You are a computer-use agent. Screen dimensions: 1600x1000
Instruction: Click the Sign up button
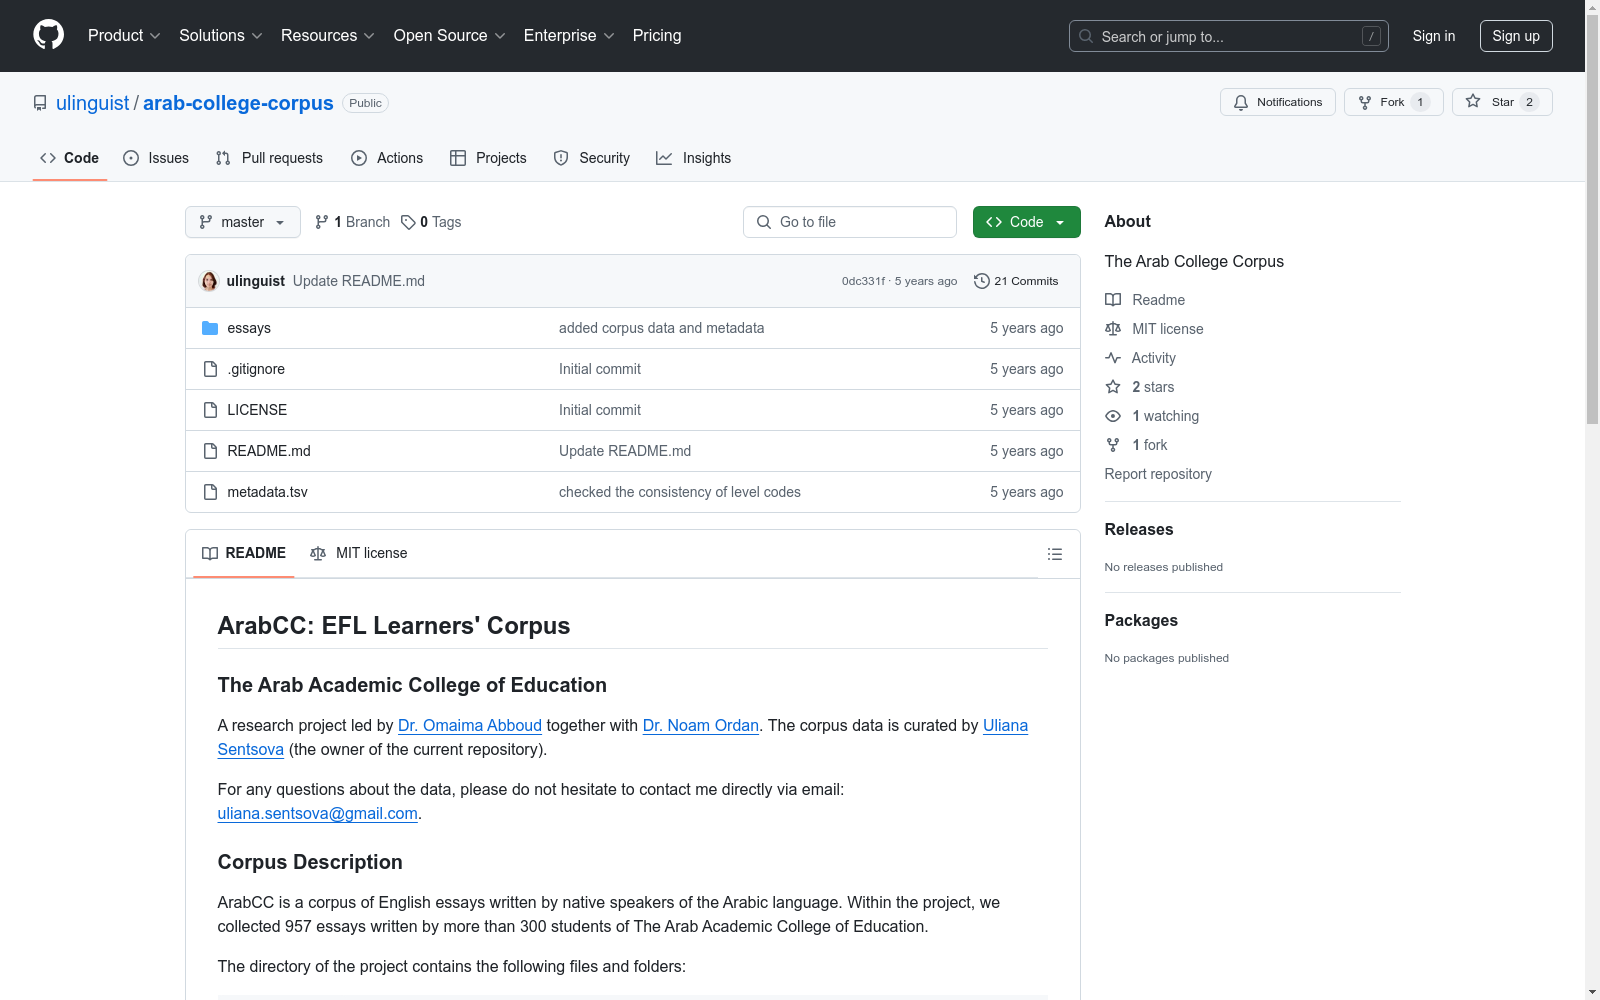point(1516,36)
